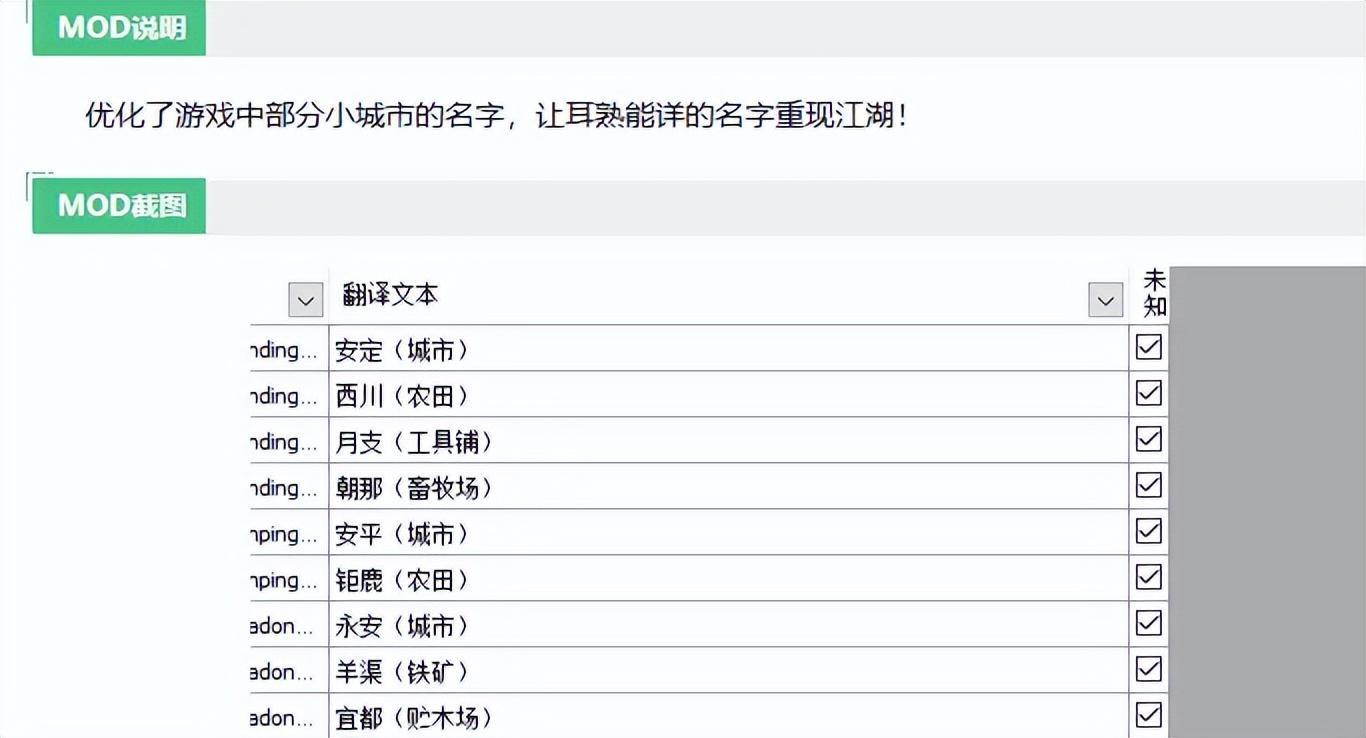Click the MOD description text paragraph
The height and width of the screenshot is (738, 1366).
coord(497,116)
